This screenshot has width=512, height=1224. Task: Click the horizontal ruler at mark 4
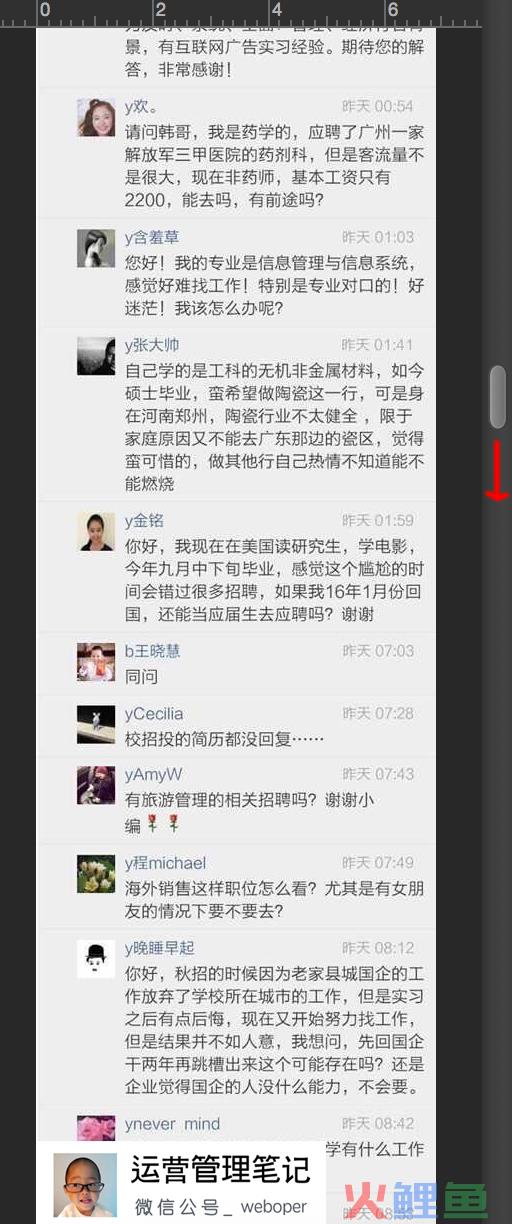(277, 10)
